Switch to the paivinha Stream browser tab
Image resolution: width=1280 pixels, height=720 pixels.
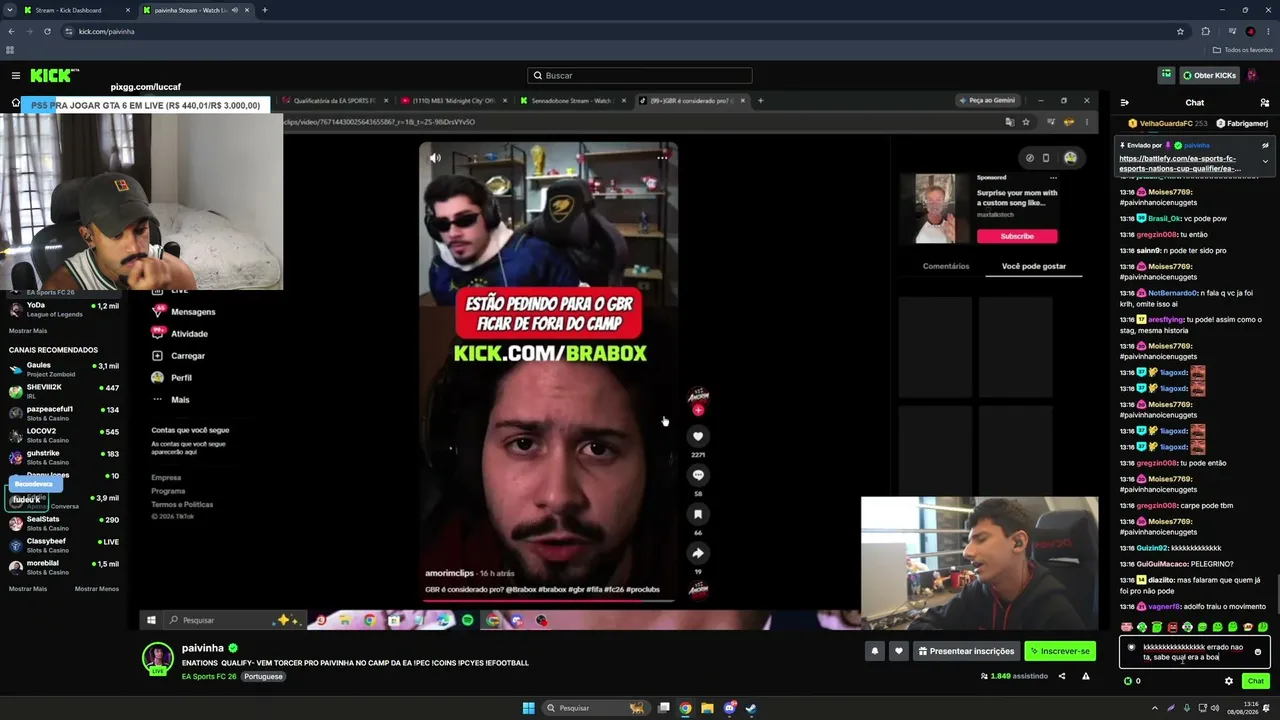[197, 10]
